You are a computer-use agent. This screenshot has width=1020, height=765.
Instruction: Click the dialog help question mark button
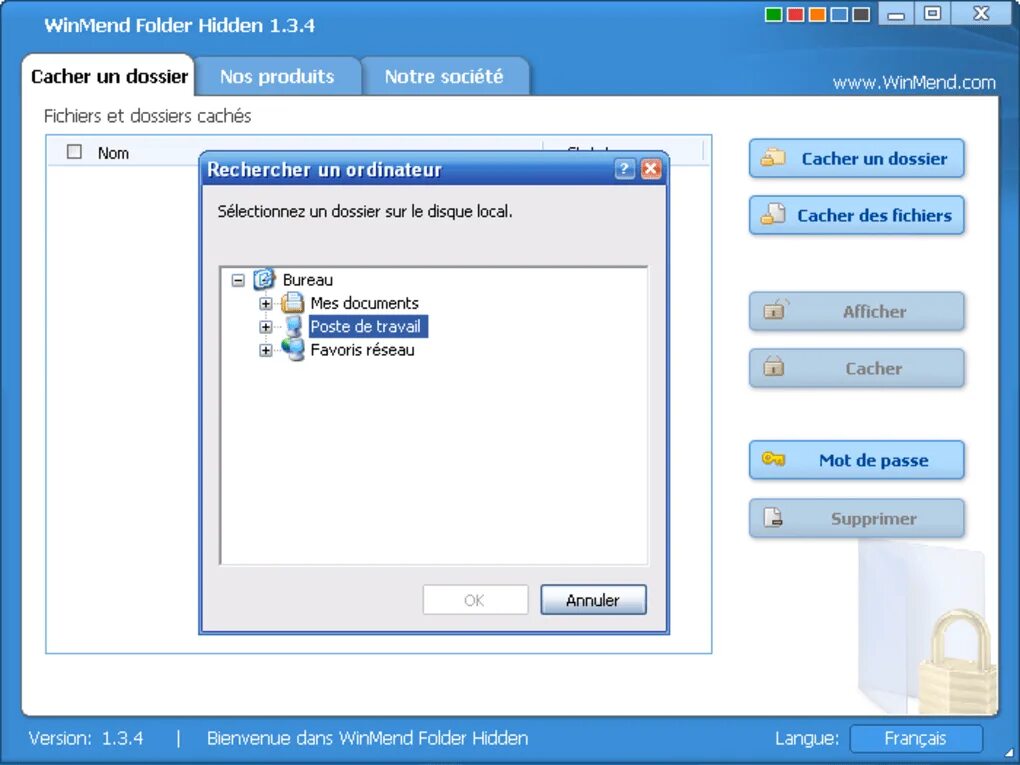[624, 169]
